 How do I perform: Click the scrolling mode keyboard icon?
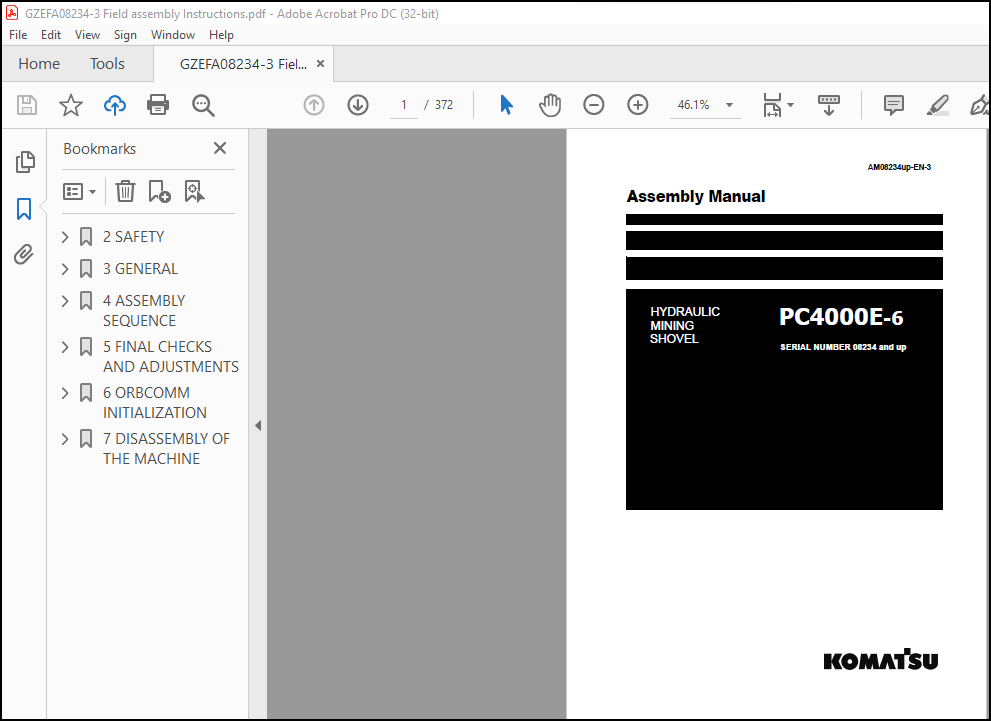tap(829, 105)
